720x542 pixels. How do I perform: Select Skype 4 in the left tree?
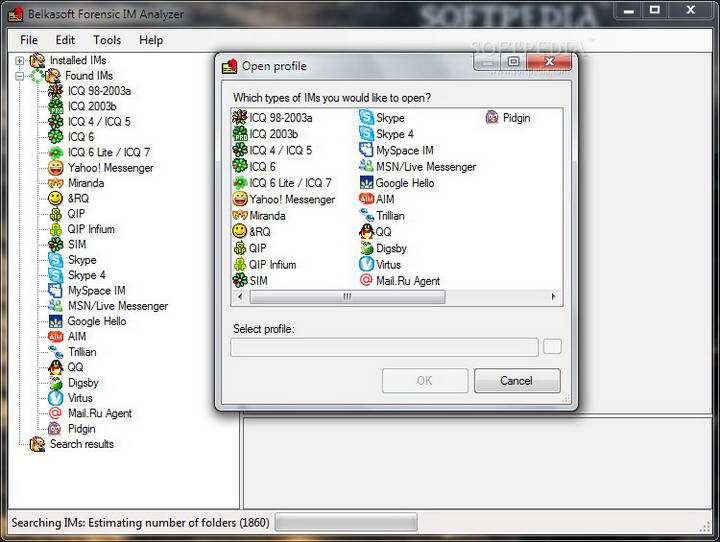(x=87, y=275)
